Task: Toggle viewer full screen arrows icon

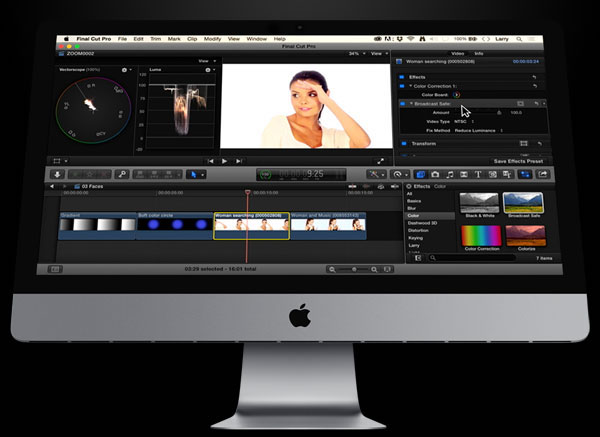Action: pos(381,161)
